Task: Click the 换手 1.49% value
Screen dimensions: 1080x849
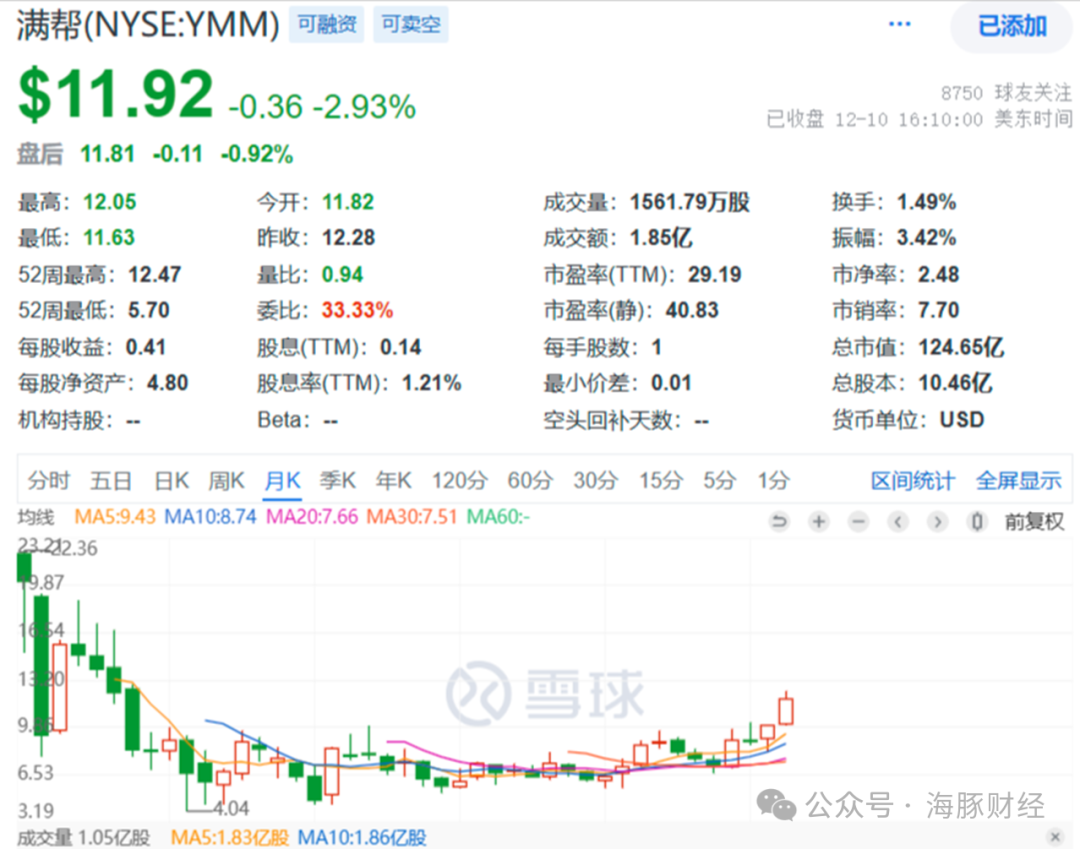Action: 926,202
